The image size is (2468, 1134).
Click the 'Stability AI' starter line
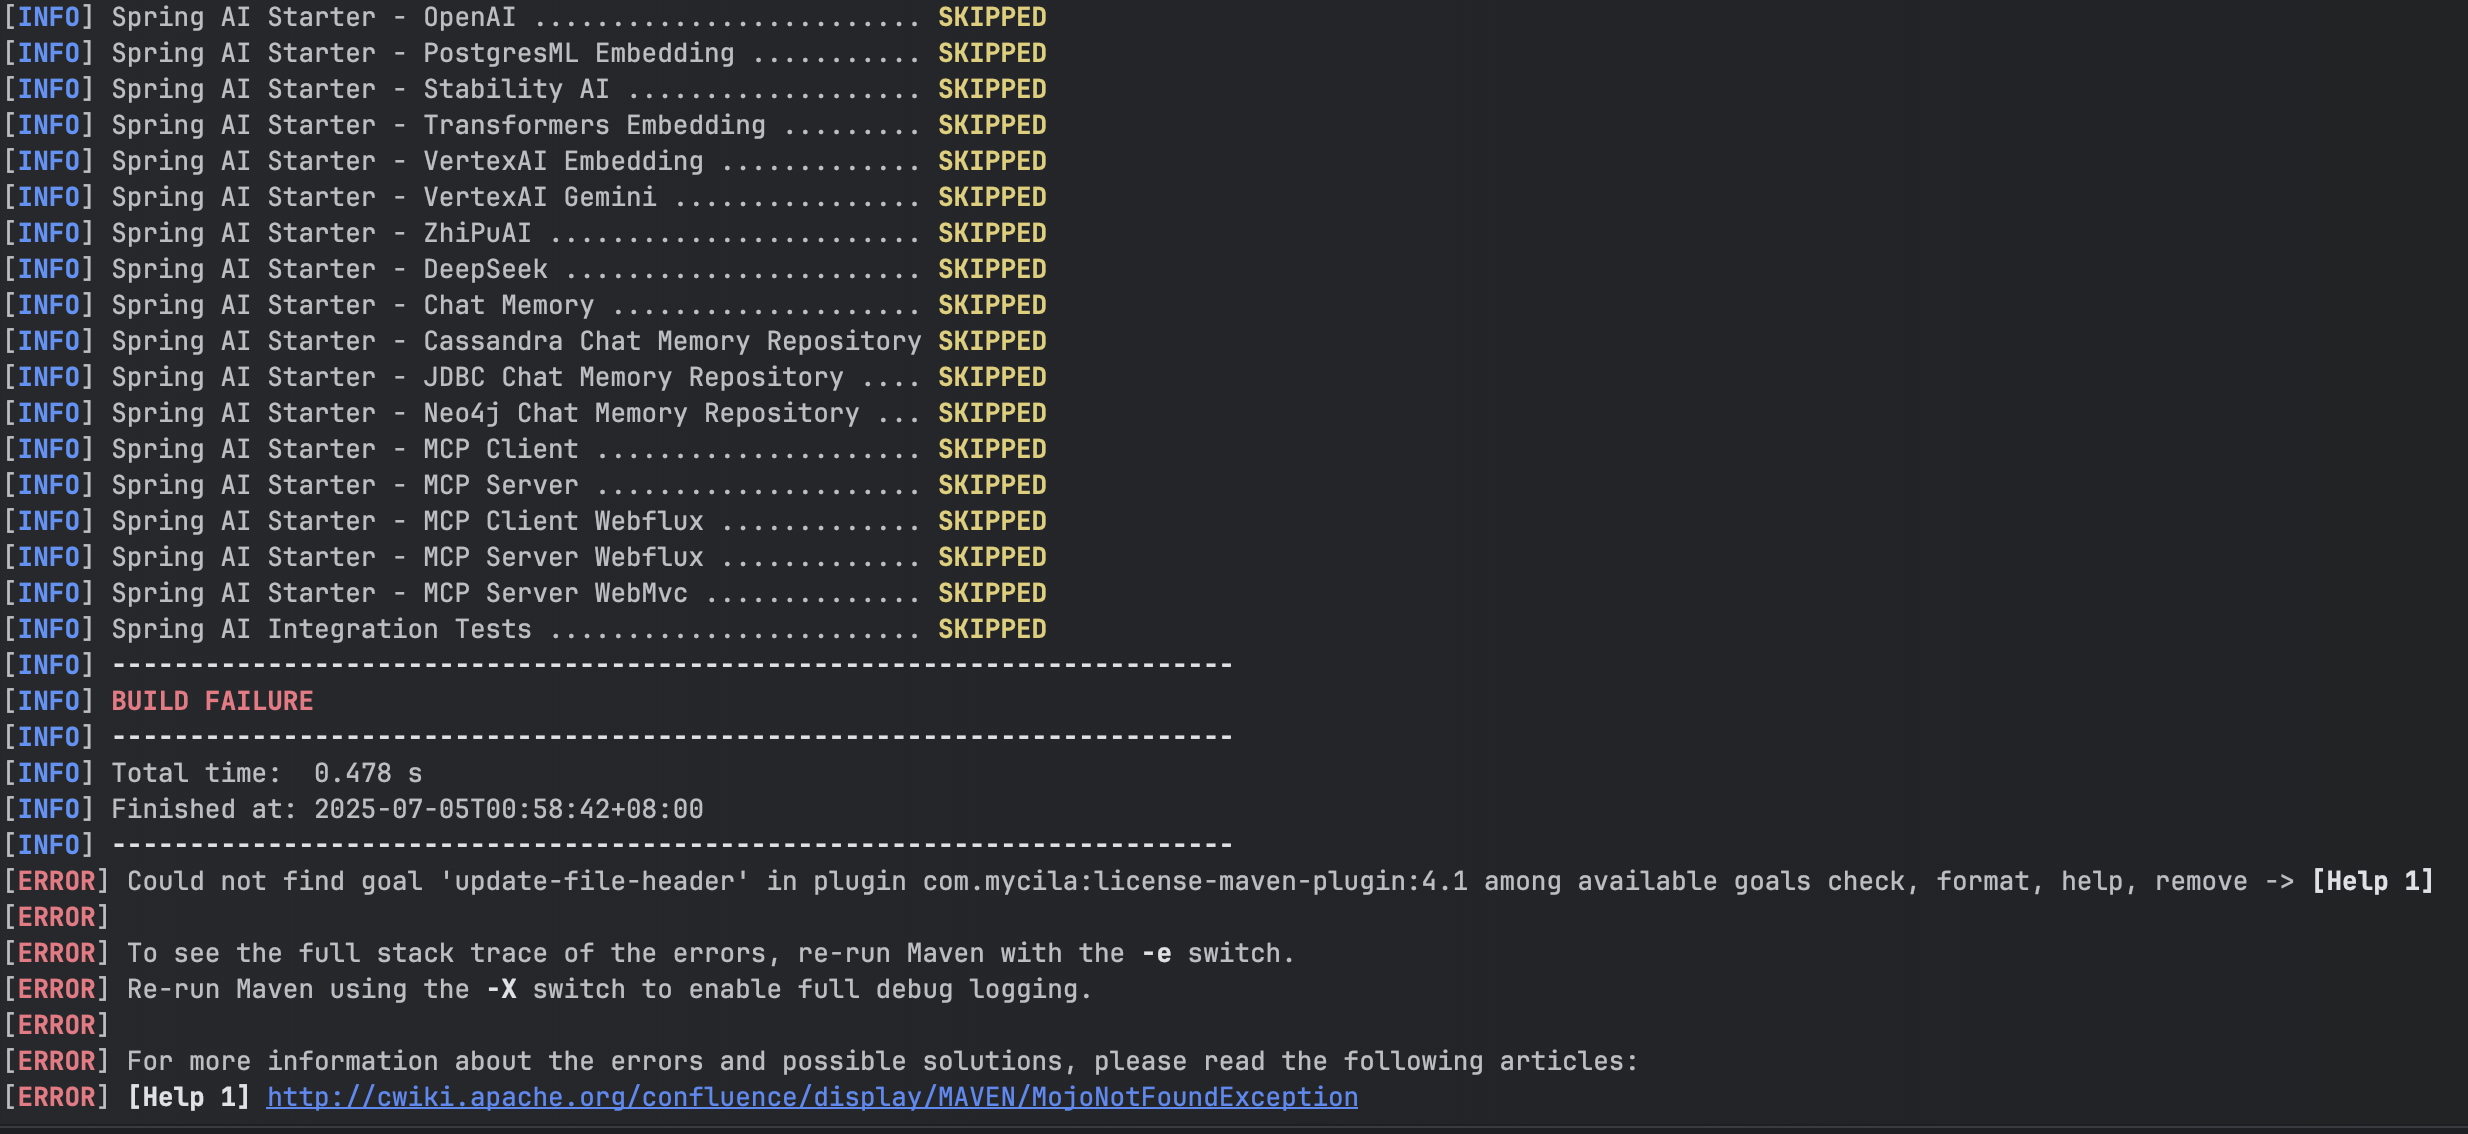pyautogui.click(x=525, y=89)
